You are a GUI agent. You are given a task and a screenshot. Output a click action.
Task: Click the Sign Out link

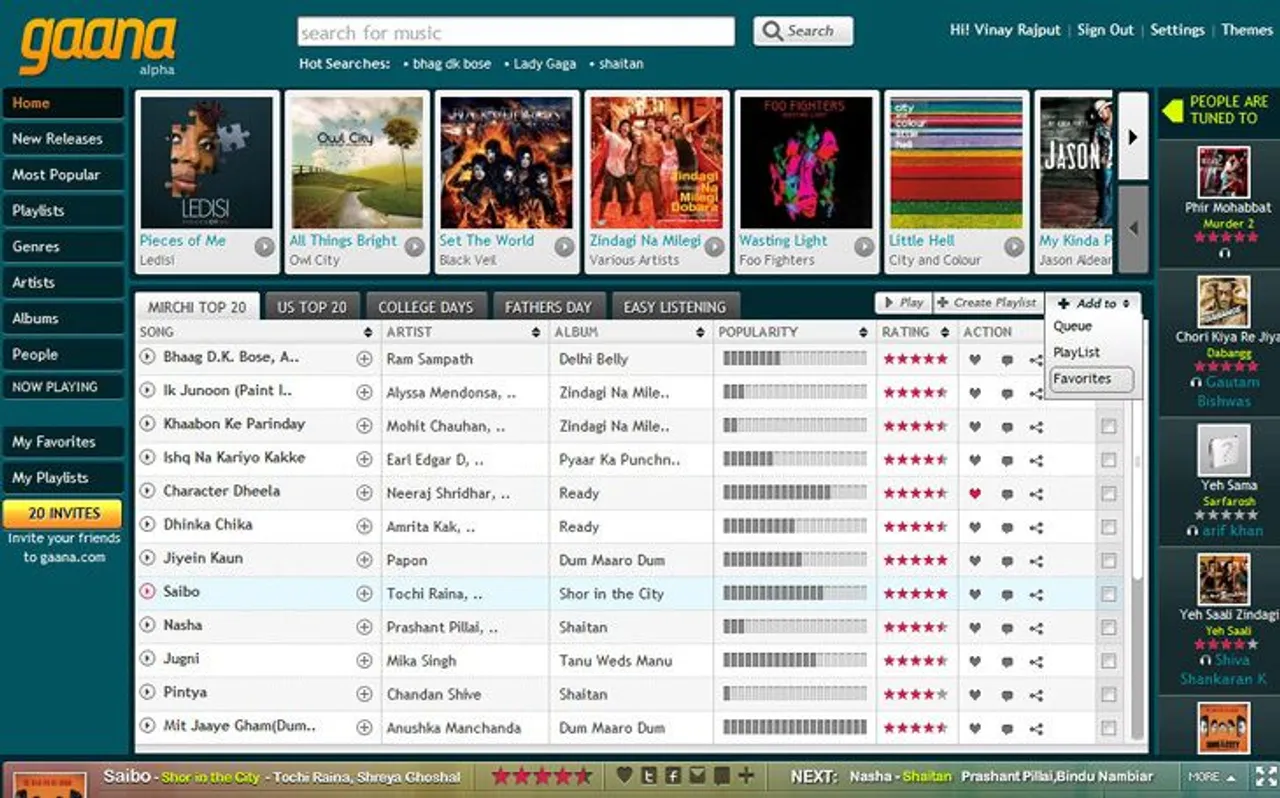tap(1105, 30)
